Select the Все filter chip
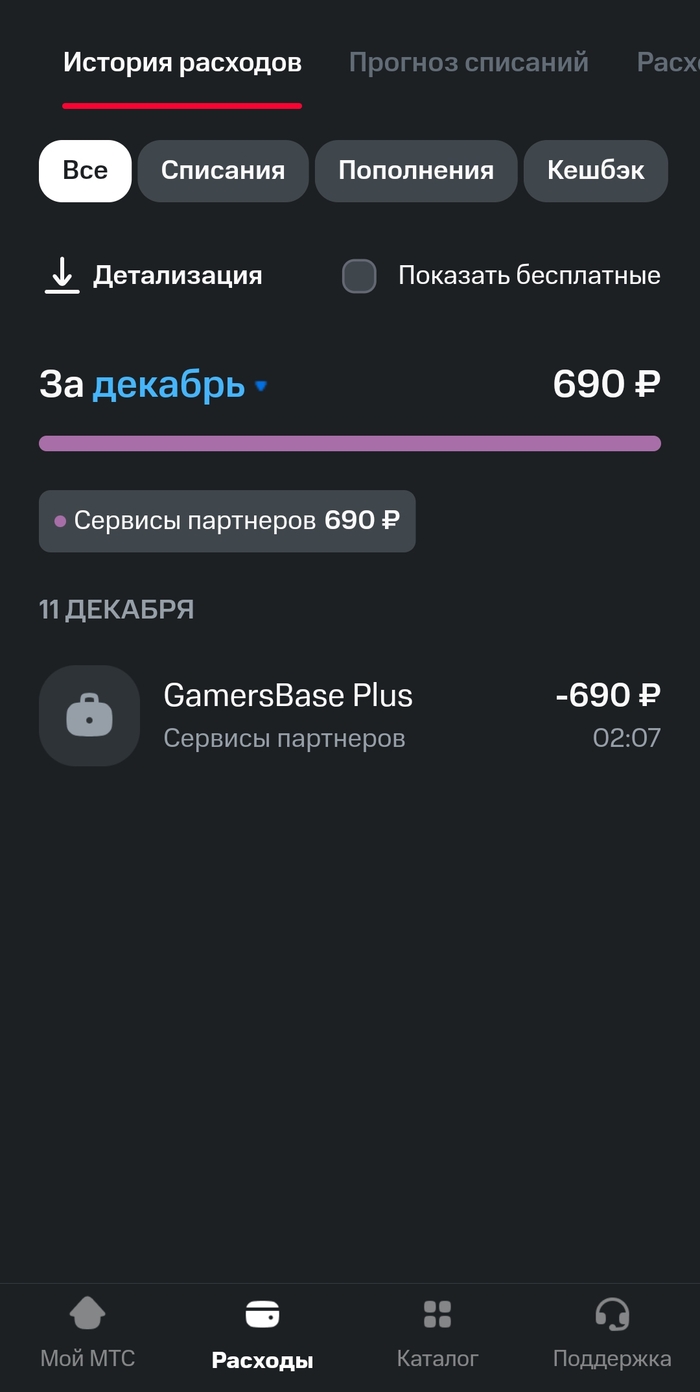 (x=85, y=171)
